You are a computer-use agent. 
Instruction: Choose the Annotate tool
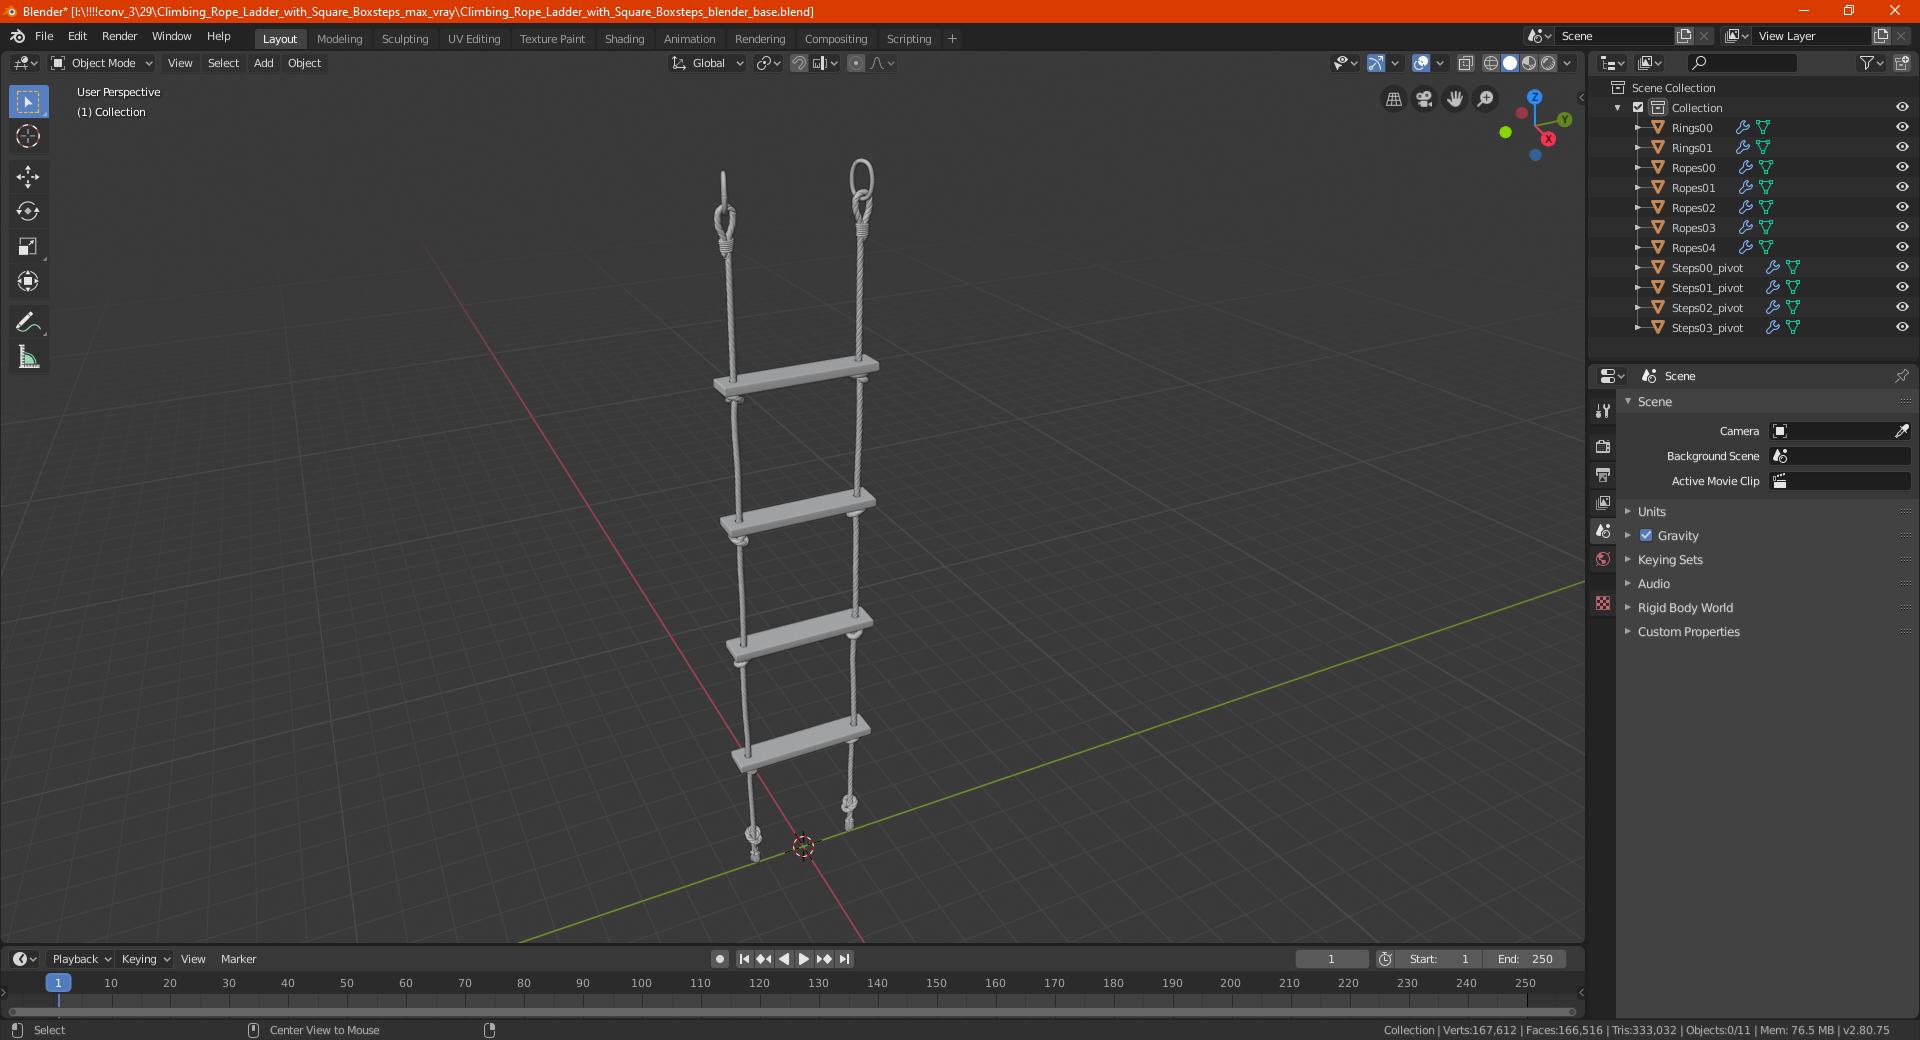coord(28,322)
